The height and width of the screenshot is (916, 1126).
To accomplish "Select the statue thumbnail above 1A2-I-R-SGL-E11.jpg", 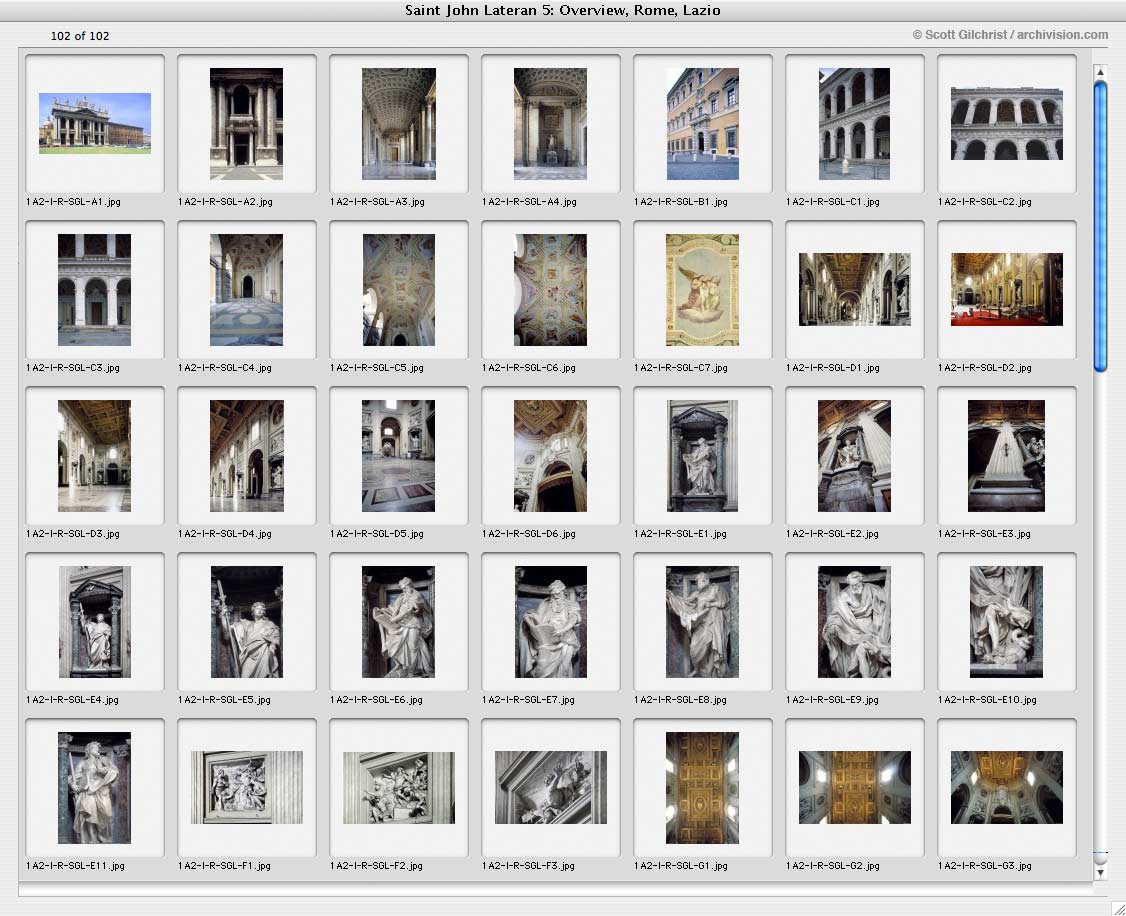I will coord(95,788).
